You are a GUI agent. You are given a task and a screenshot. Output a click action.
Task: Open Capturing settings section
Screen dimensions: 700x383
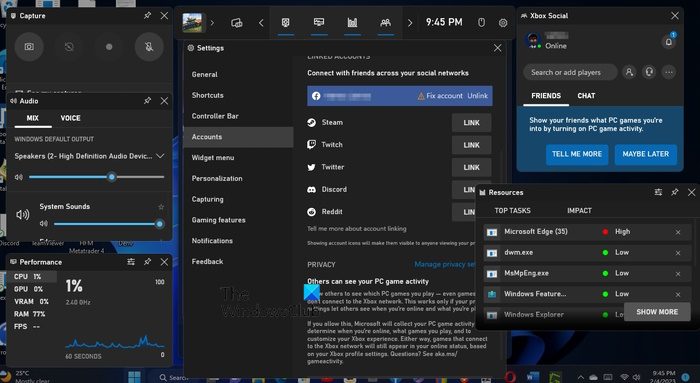(238, 199)
